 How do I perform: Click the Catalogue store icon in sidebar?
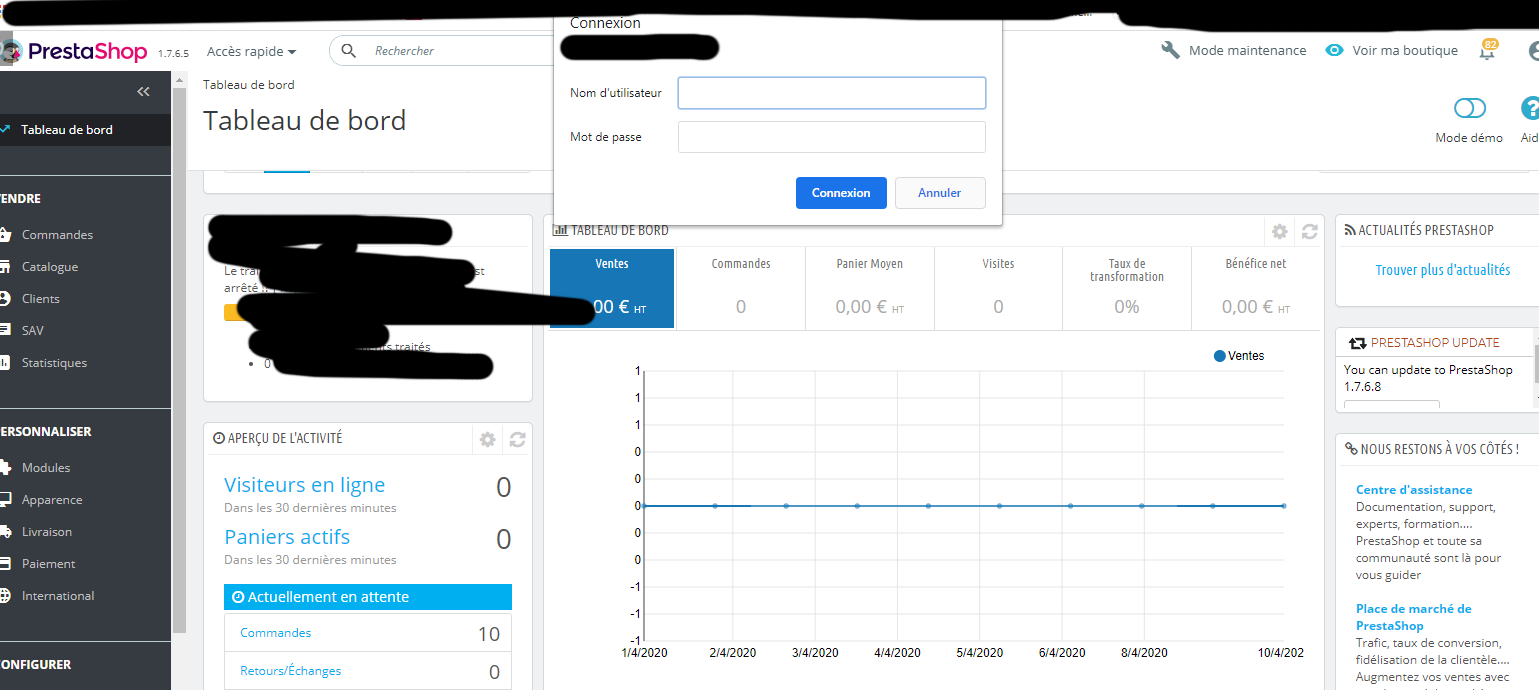point(5,267)
